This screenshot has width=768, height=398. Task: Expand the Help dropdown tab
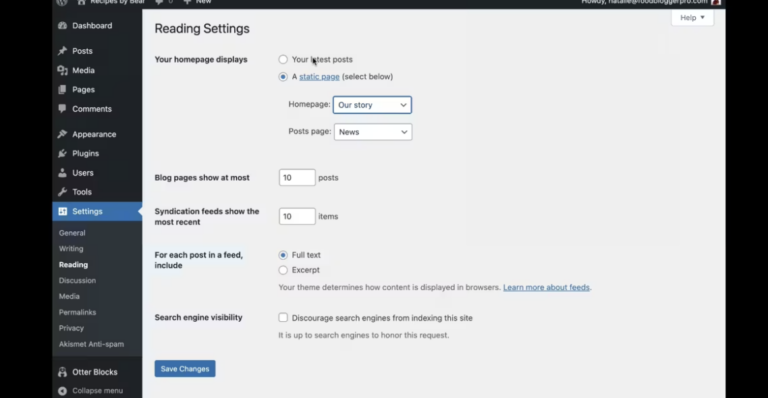pyautogui.click(x=692, y=18)
